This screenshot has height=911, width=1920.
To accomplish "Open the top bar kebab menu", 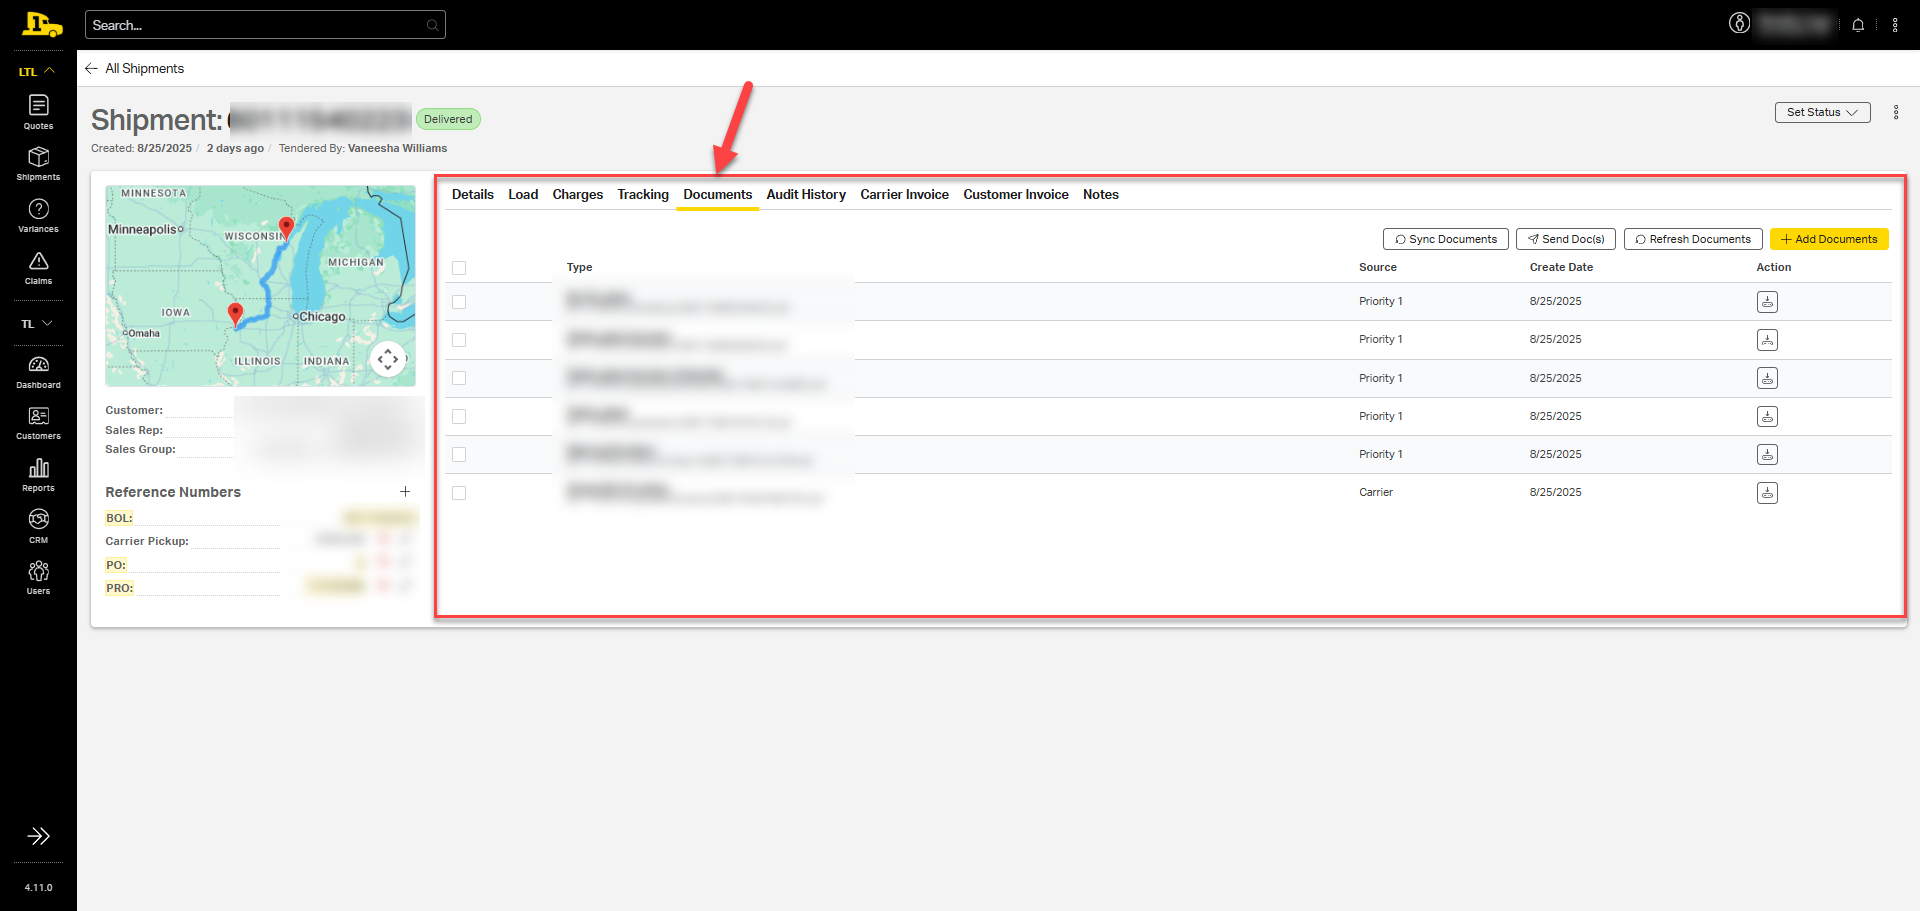I will click(1895, 25).
